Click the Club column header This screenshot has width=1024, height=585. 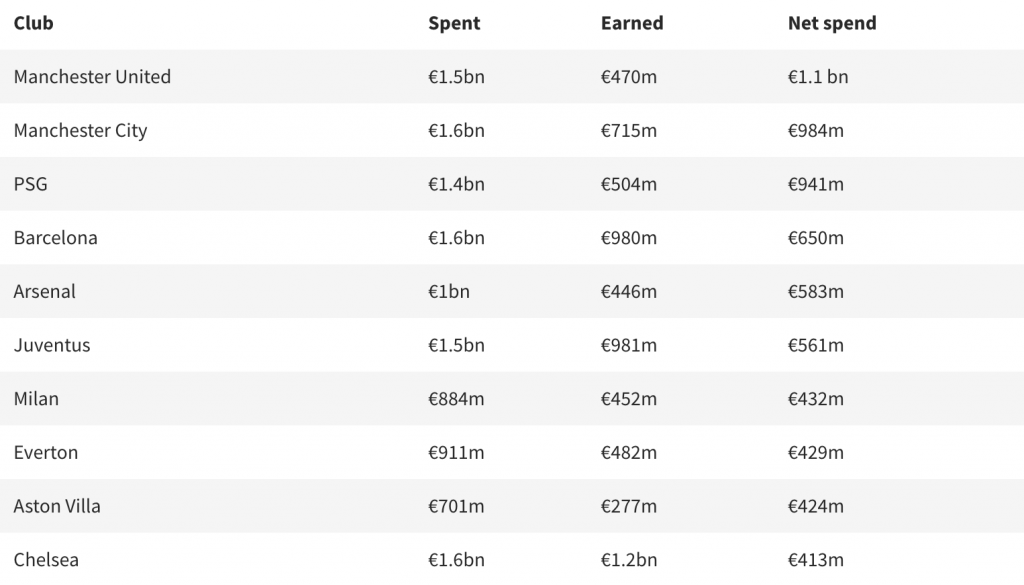coord(34,23)
